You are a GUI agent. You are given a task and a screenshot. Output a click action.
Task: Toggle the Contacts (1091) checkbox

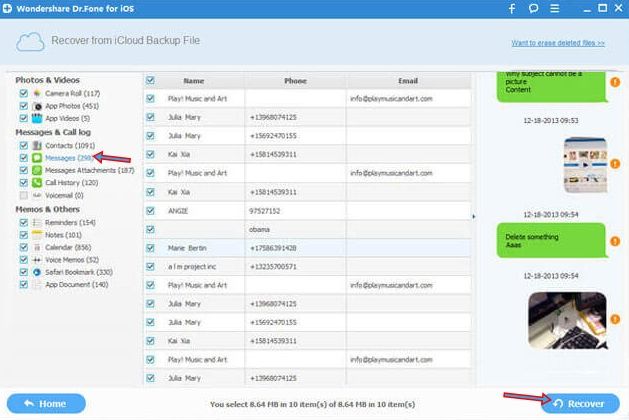[24, 145]
